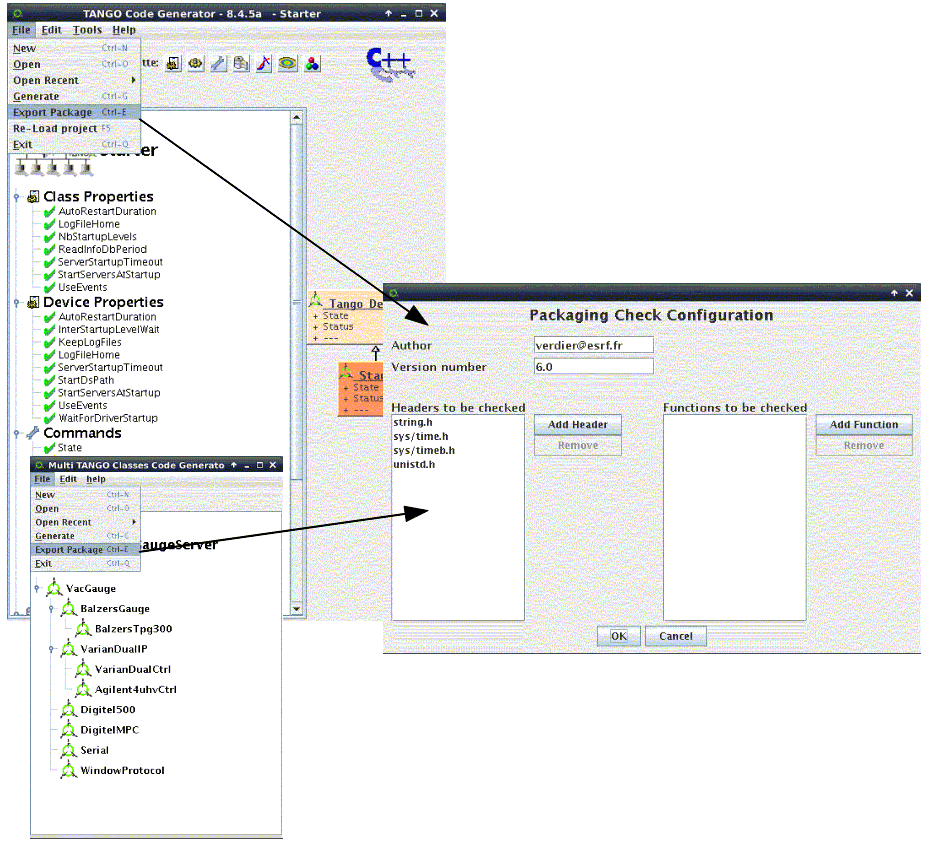Open the Edit menu in the TANGO Code Generator window

[51, 30]
